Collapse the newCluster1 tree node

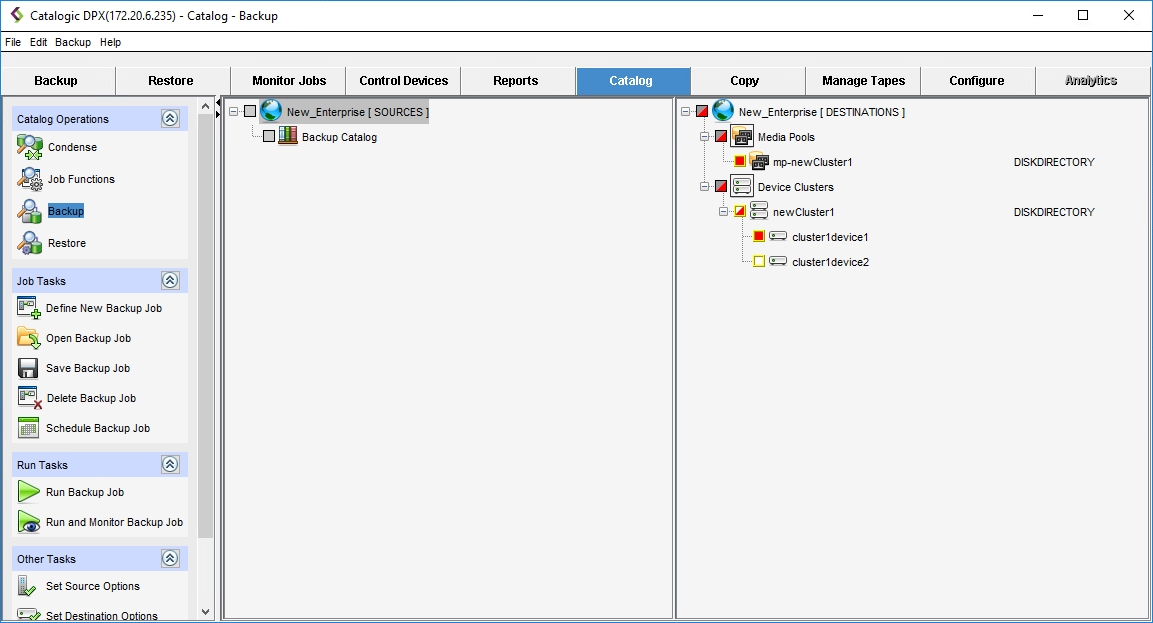723,212
